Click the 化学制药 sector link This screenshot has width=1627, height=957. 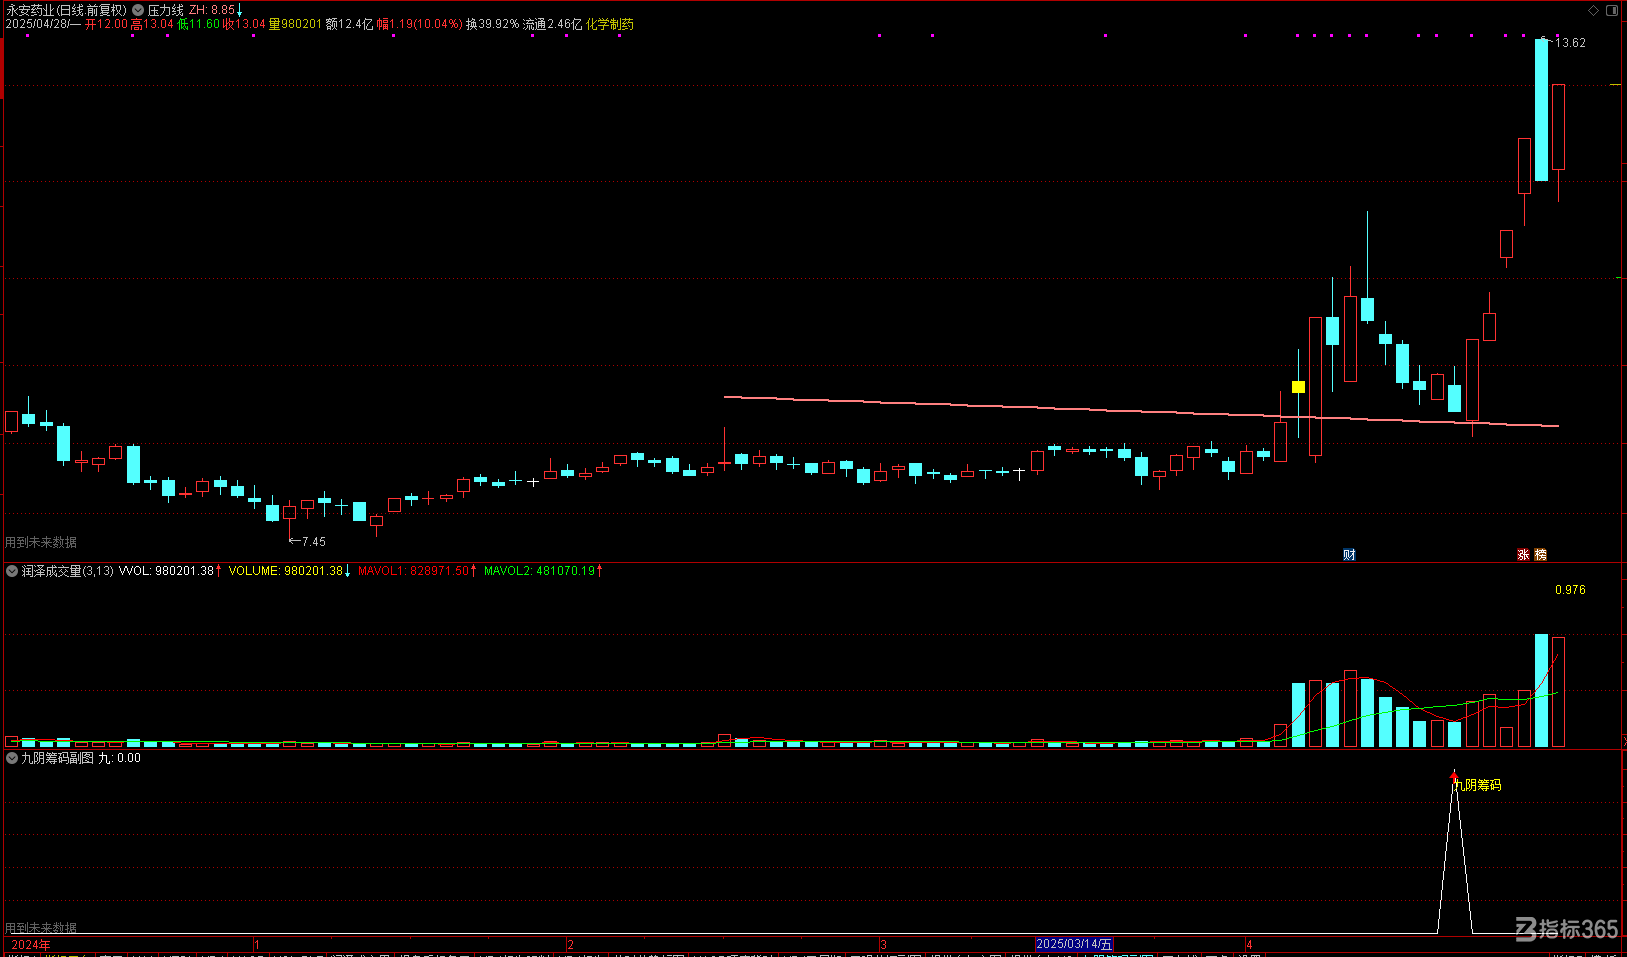click(x=610, y=24)
